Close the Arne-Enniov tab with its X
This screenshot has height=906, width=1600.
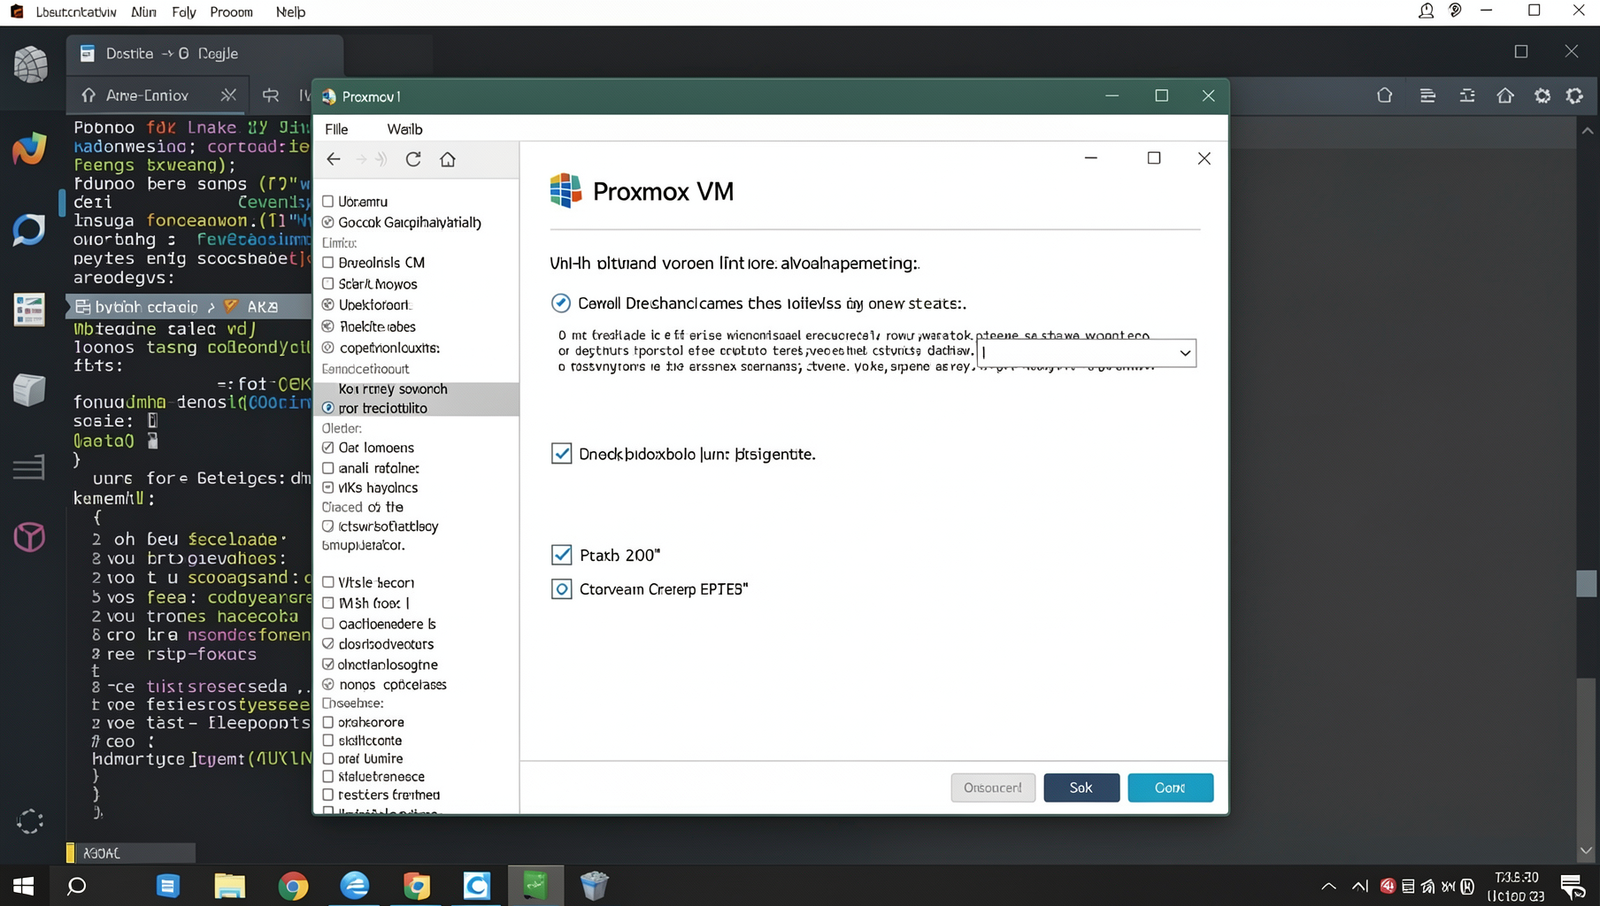tap(229, 95)
